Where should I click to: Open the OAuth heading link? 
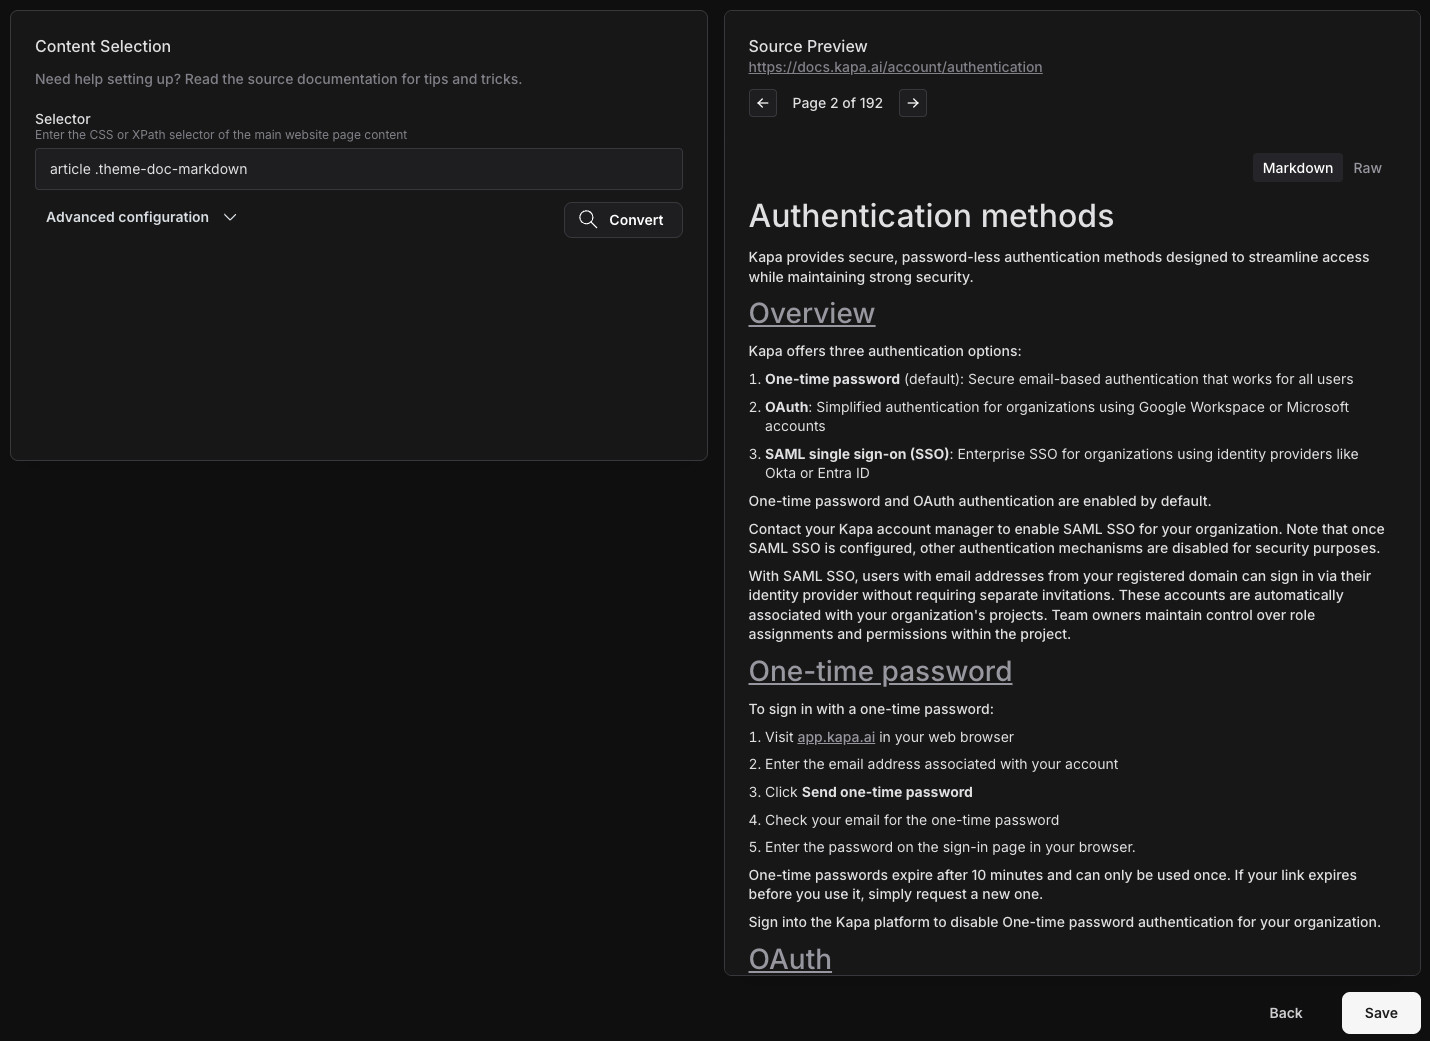click(x=790, y=959)
